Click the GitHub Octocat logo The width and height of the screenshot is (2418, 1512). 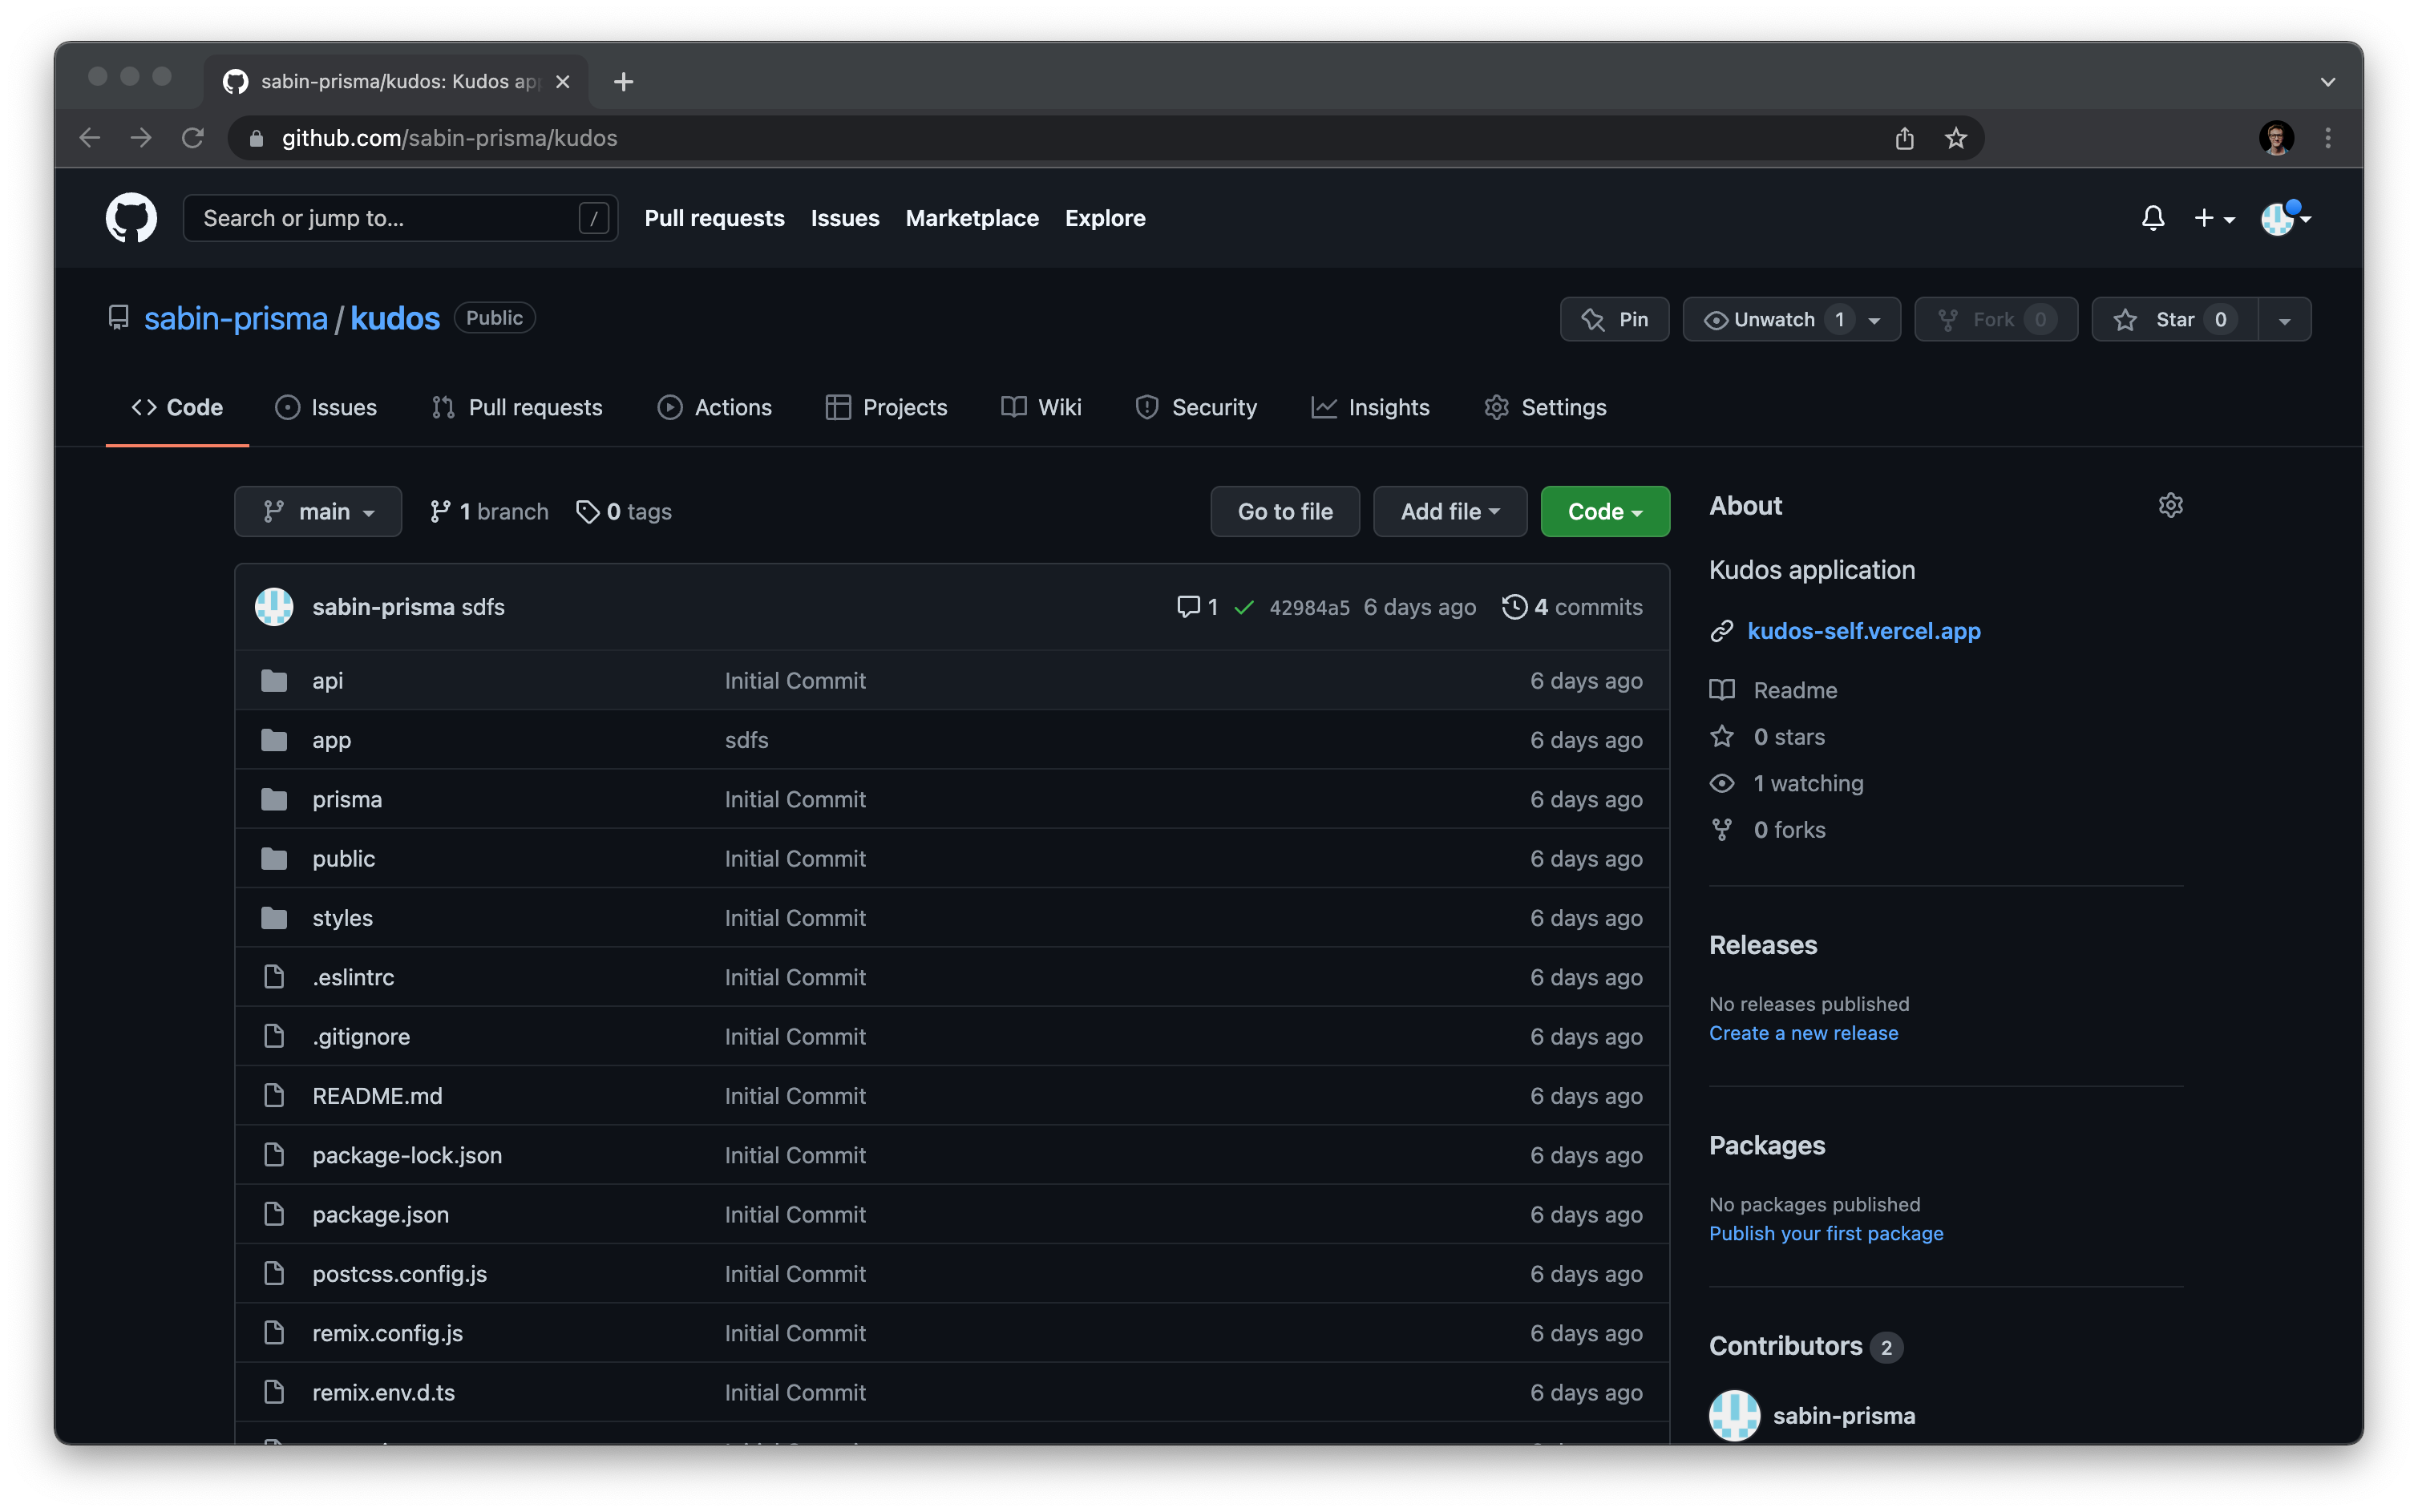[131, 218]
